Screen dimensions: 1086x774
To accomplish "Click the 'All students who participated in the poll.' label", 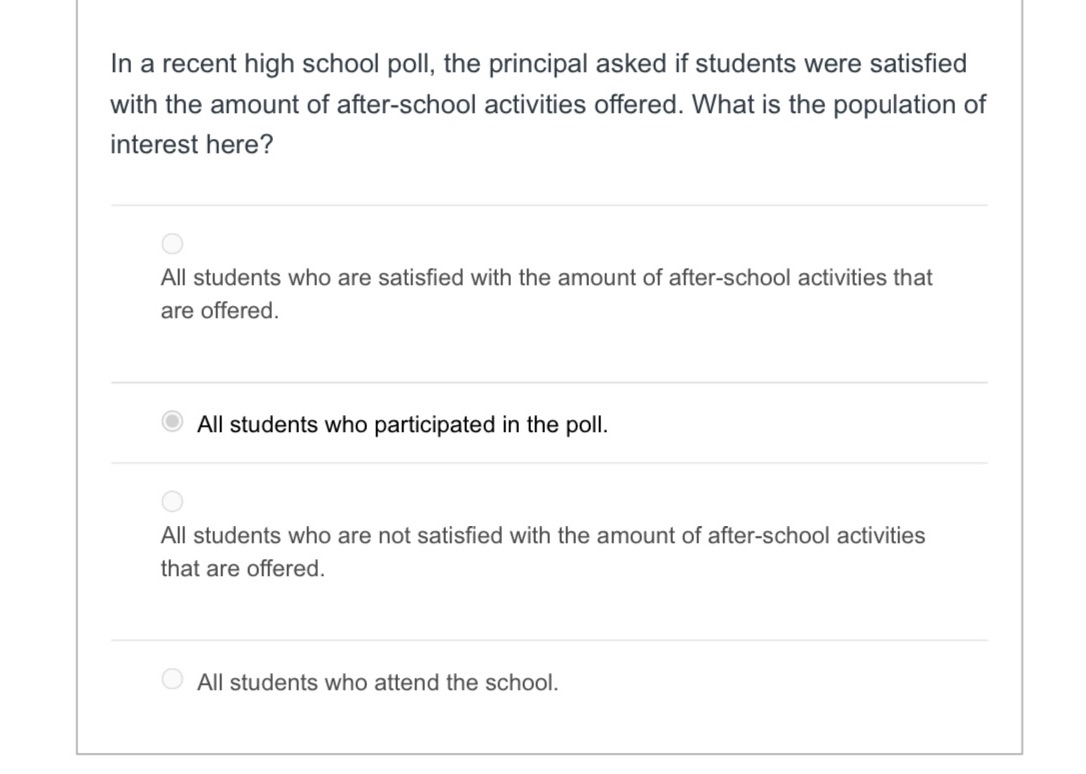I will pos(402,425).
